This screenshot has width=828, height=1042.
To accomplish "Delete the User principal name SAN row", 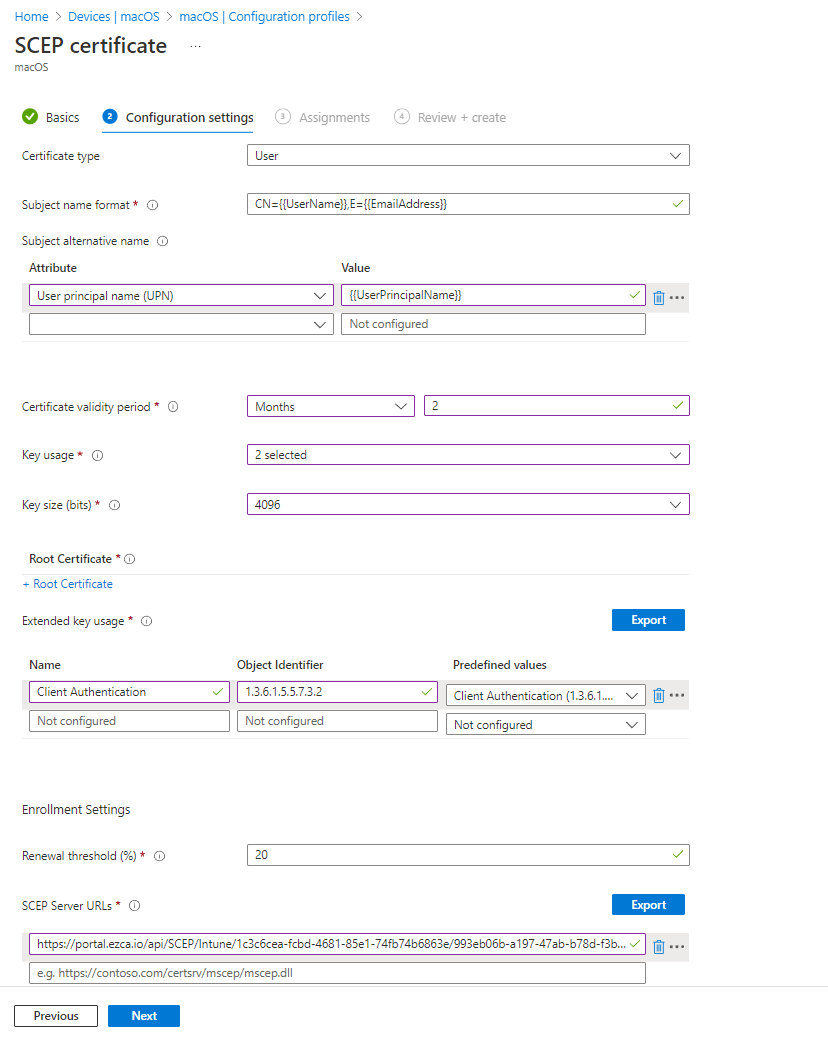I will [658, 297].
